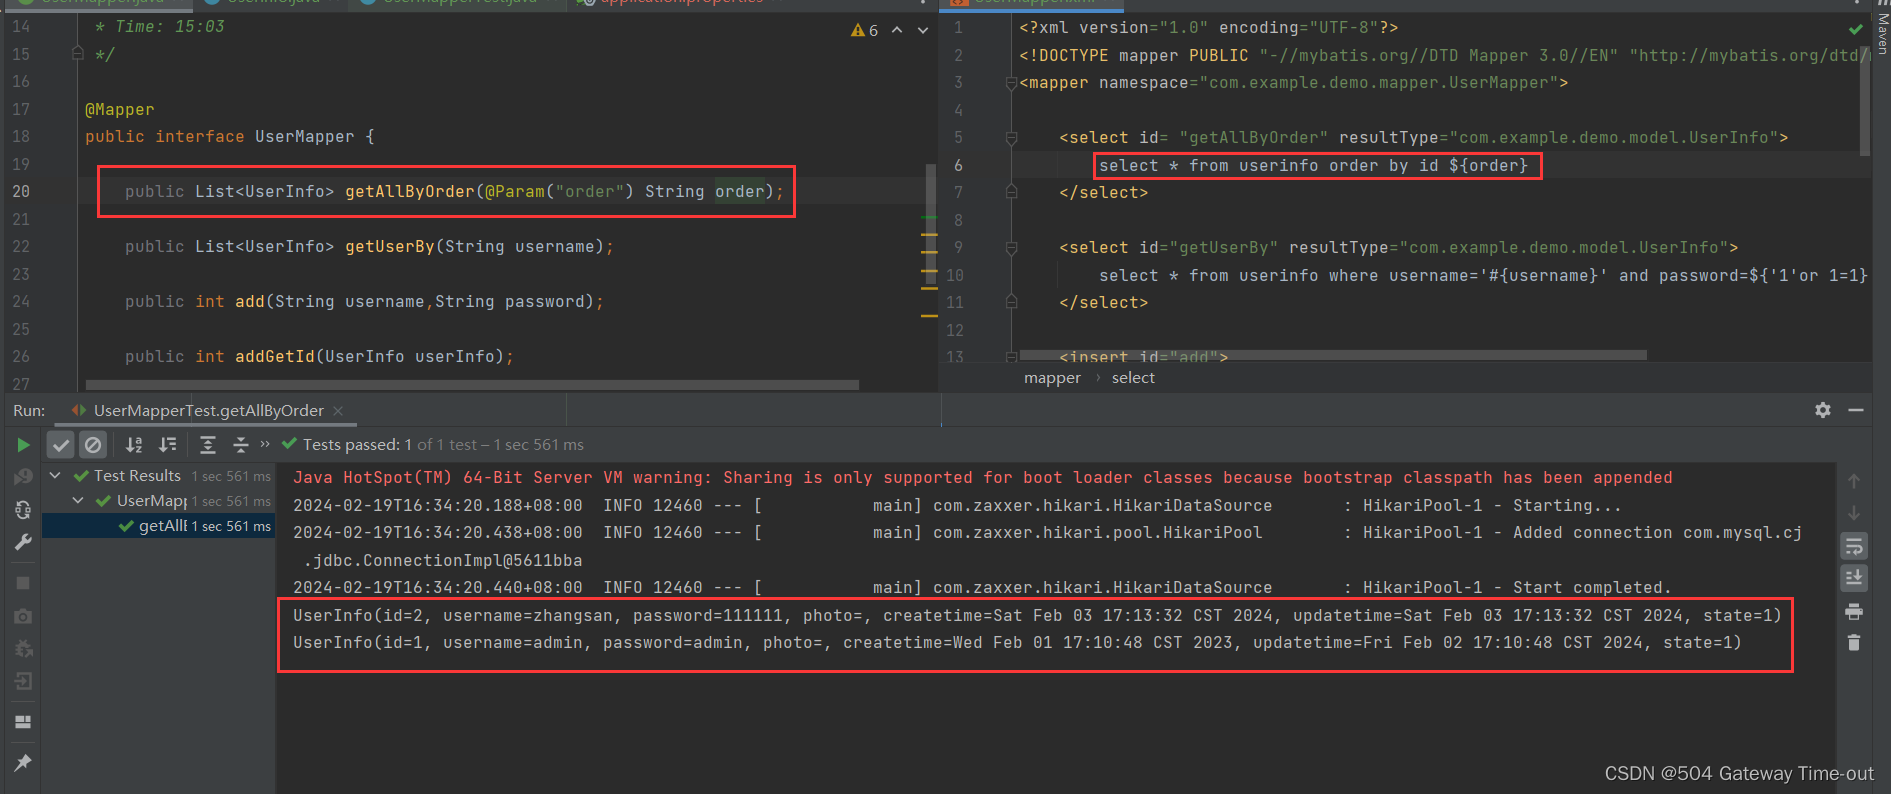Image resolution: width=1891 pixels, height=794 pixels.
Task: Collapse all test results
Action: pos(240,445)
